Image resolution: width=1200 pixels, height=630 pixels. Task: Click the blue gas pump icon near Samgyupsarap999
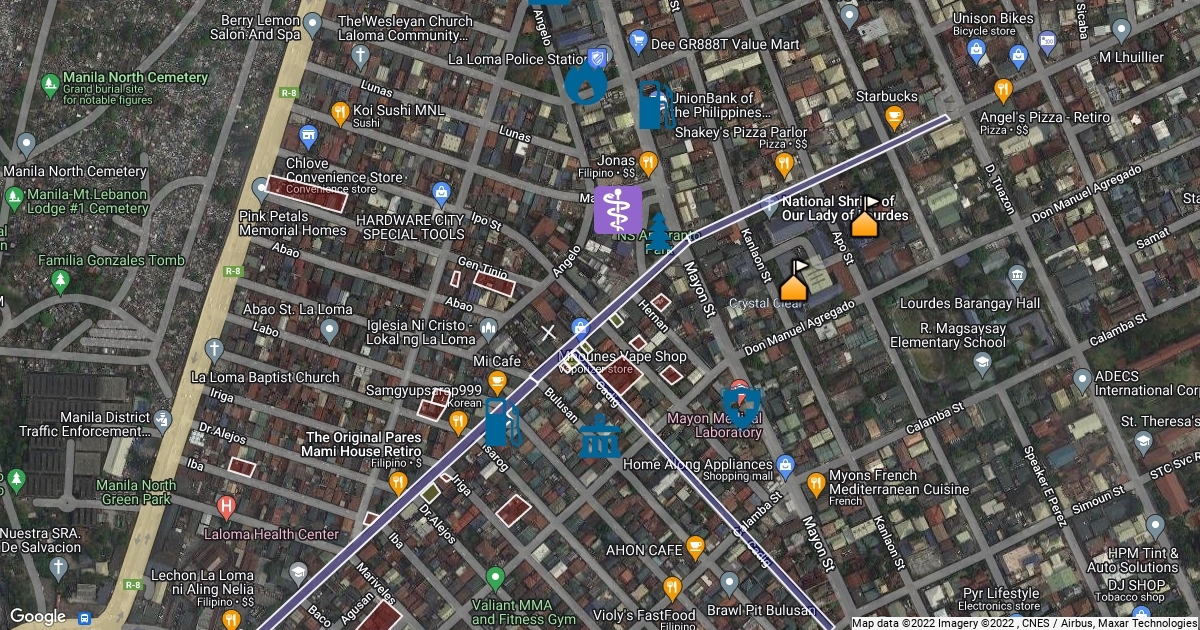[503, 423]
